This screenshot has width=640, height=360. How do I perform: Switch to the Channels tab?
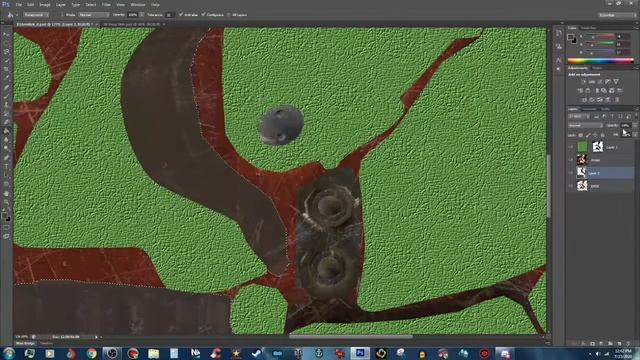click(589, 109)
